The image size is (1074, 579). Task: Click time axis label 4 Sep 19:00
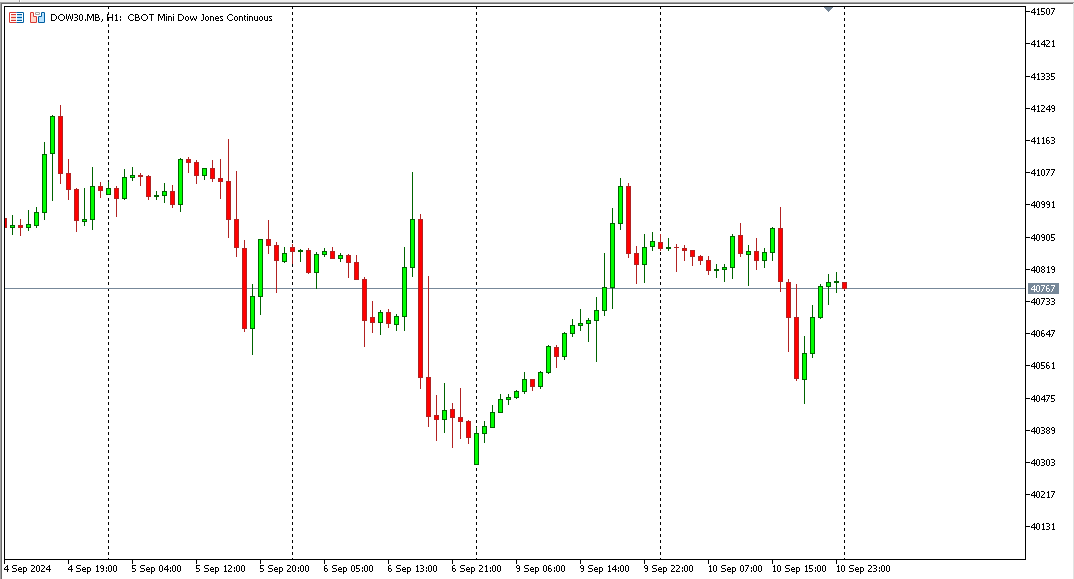(92, 569)
